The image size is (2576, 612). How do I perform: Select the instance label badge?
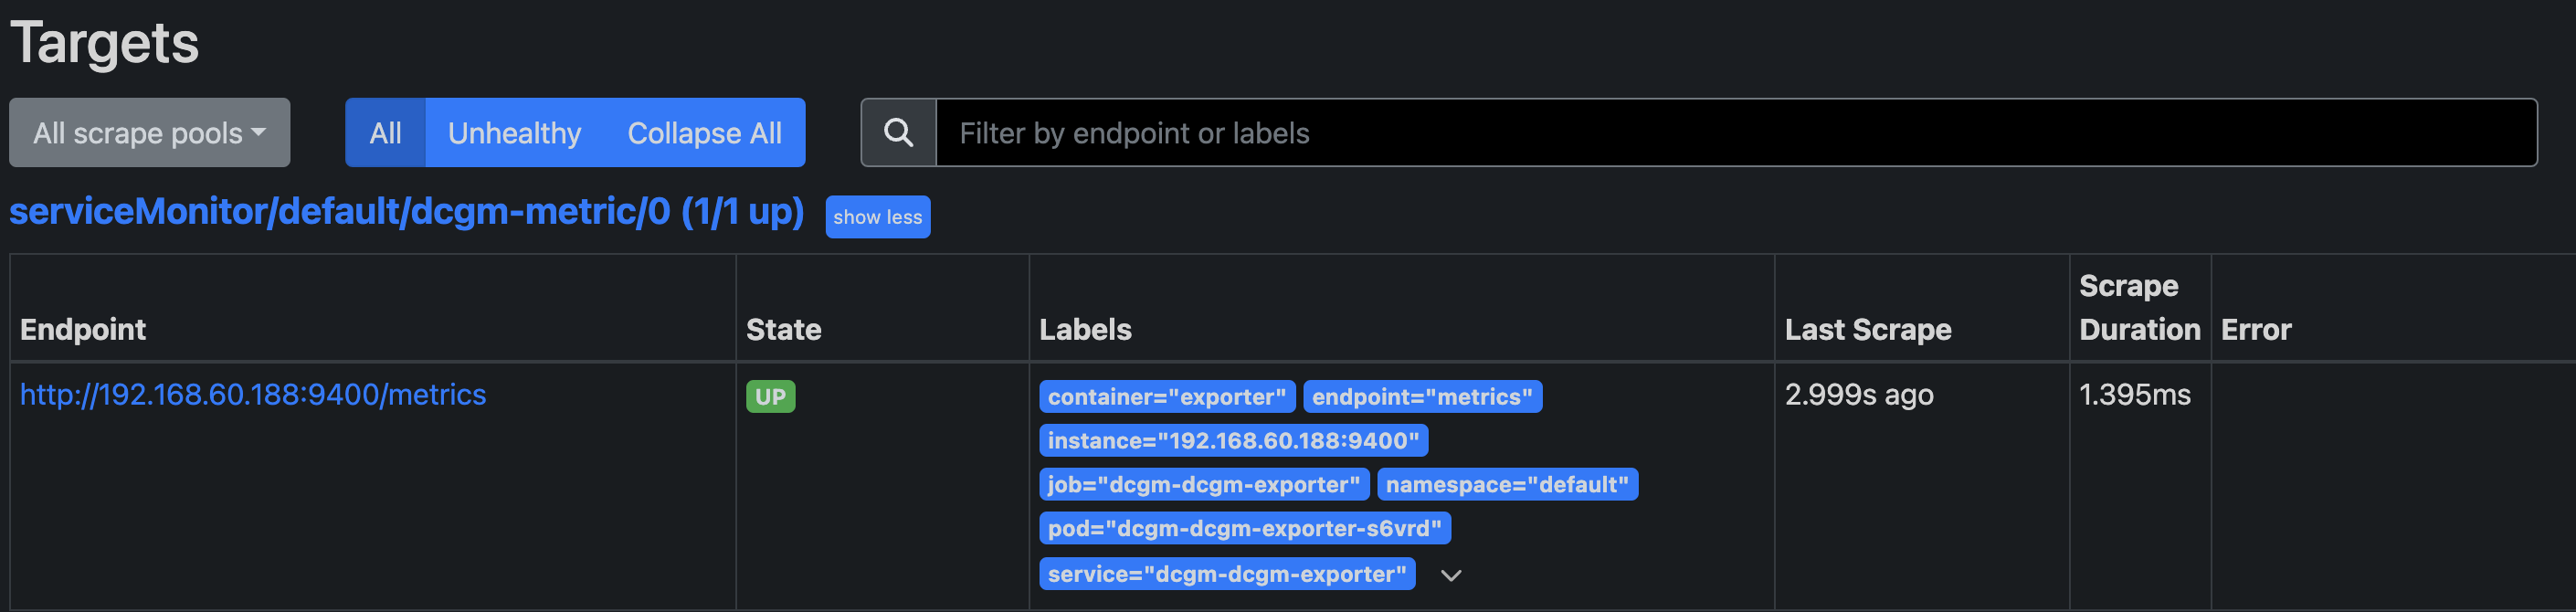pos(1233,441)
